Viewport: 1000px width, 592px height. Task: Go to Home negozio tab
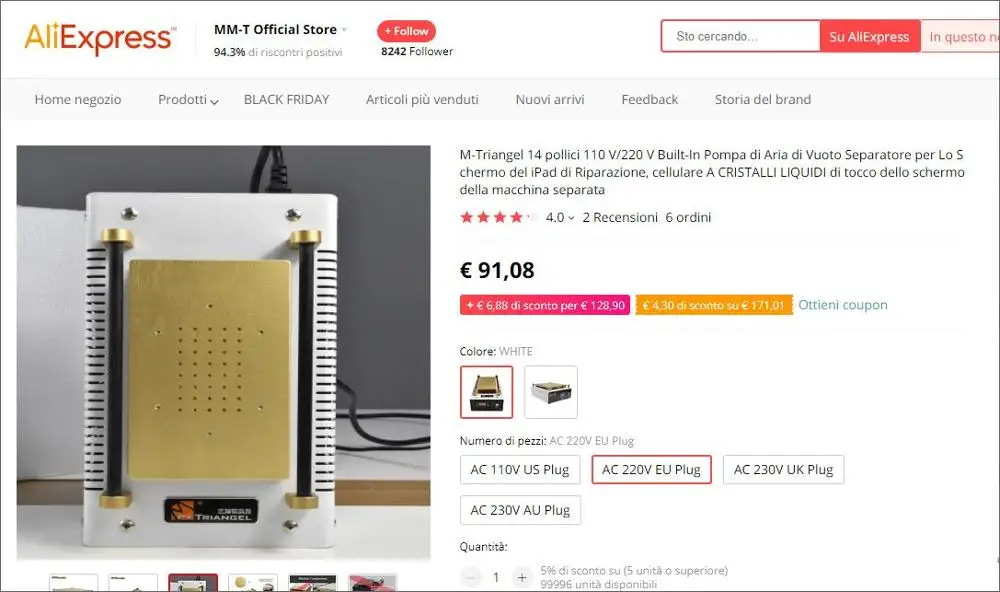[x=78, y=100]
